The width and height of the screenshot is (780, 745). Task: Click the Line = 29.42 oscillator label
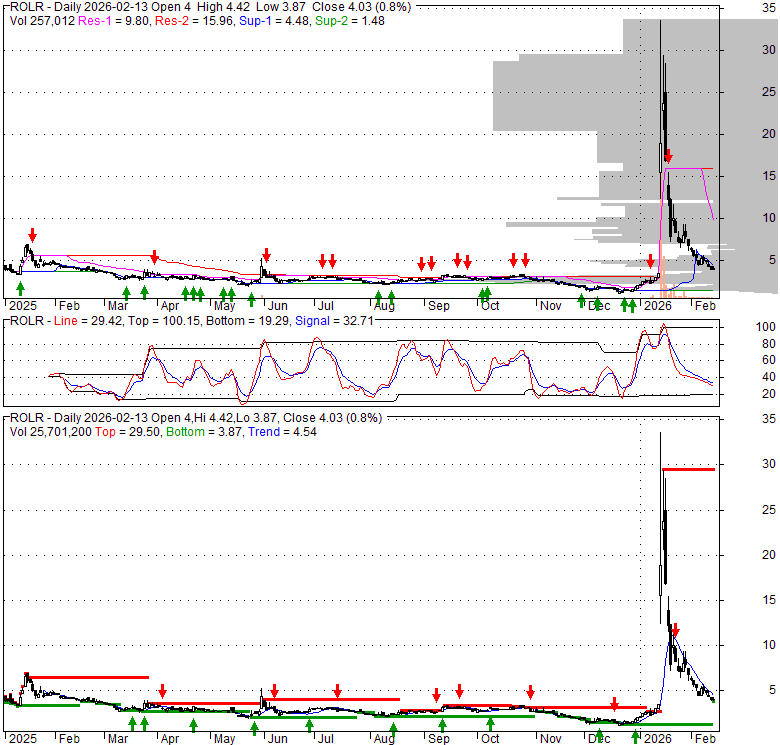[x=88, y=321]
